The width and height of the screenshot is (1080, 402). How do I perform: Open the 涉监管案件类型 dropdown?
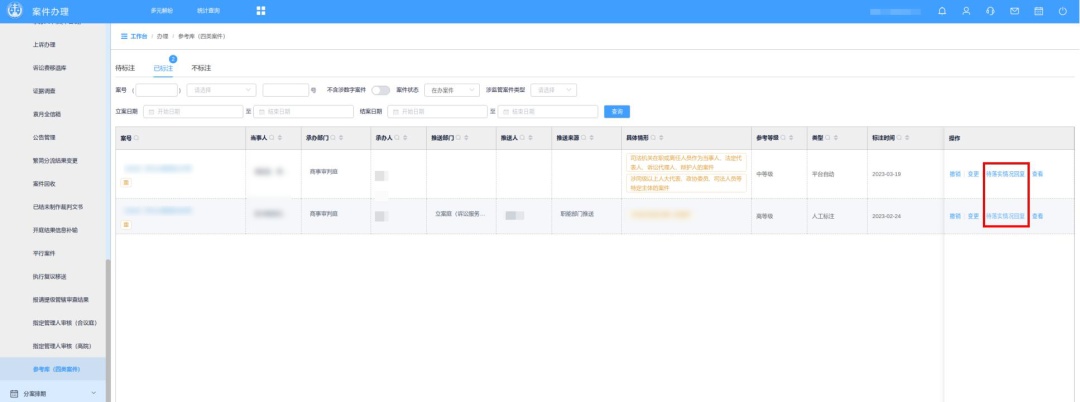[553, 90]
